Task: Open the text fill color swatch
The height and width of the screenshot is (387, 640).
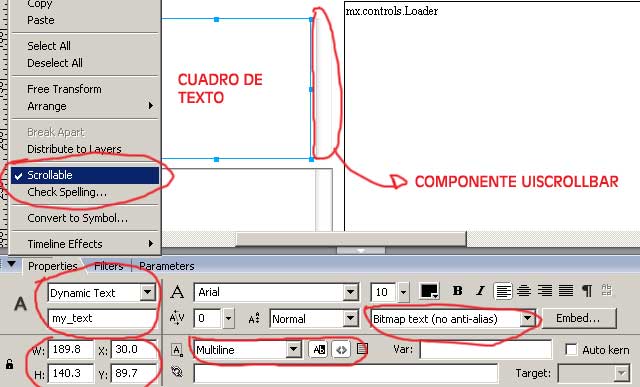Action: (429, 291)
